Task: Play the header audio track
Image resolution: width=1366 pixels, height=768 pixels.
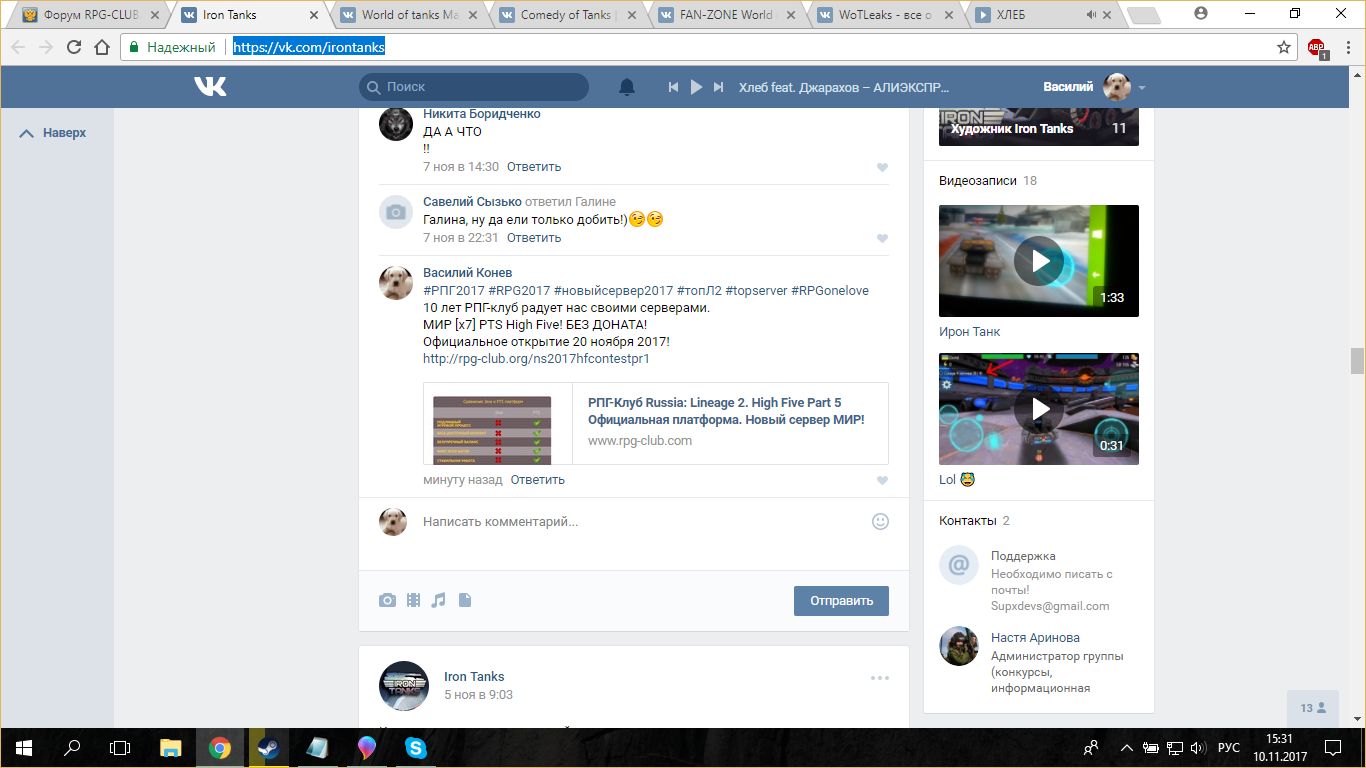Action: [x=697, y=87]
